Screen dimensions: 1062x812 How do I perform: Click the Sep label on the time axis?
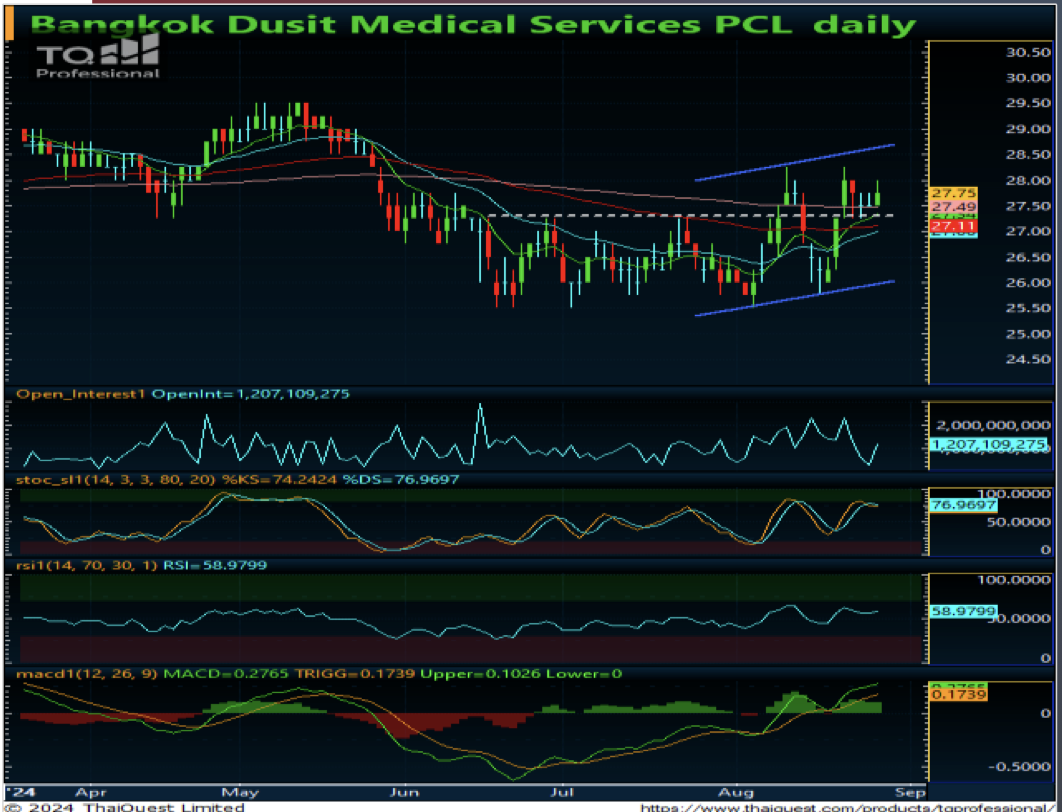[910, 792]
